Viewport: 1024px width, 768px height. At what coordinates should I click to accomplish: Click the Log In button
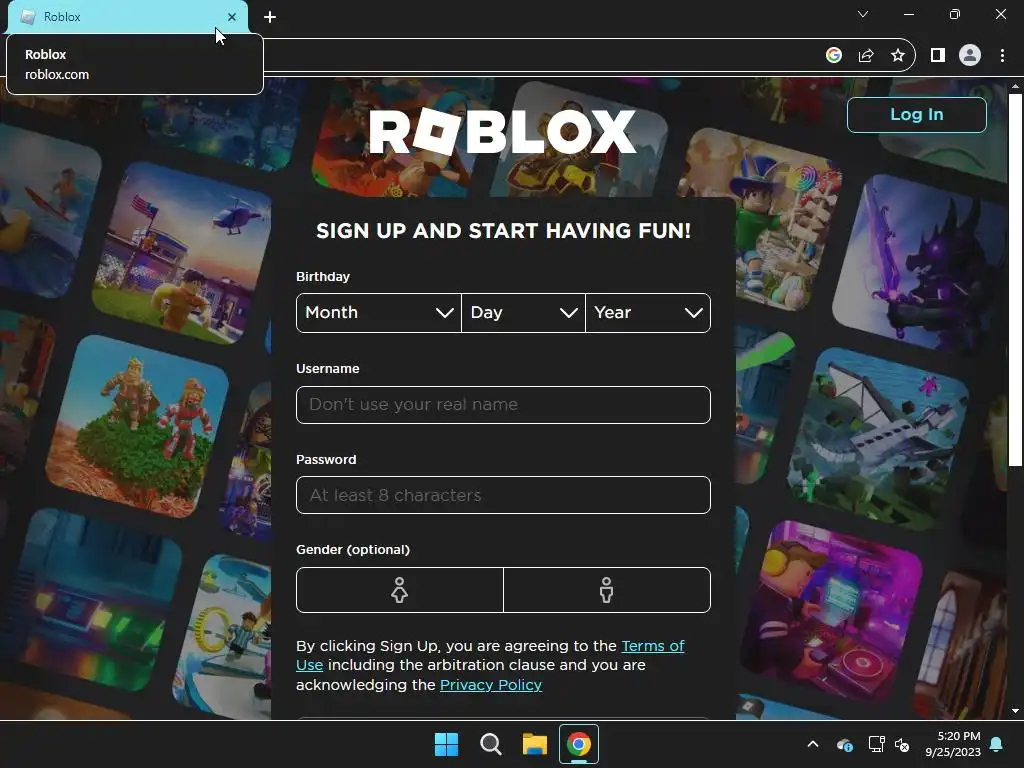point(917,115)
